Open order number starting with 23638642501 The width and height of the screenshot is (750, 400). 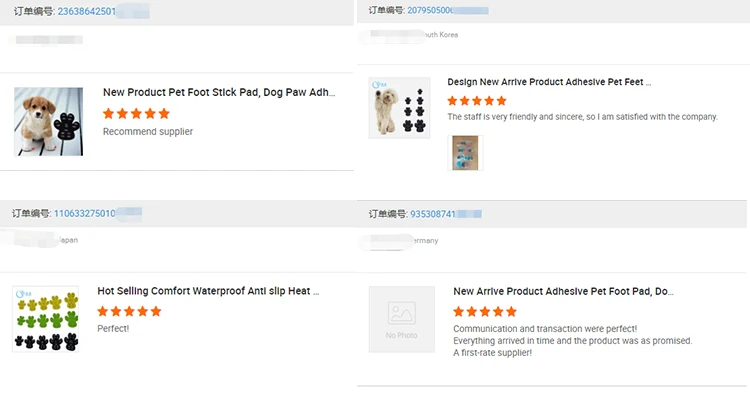pyautogui.click(x=87, y=12)
